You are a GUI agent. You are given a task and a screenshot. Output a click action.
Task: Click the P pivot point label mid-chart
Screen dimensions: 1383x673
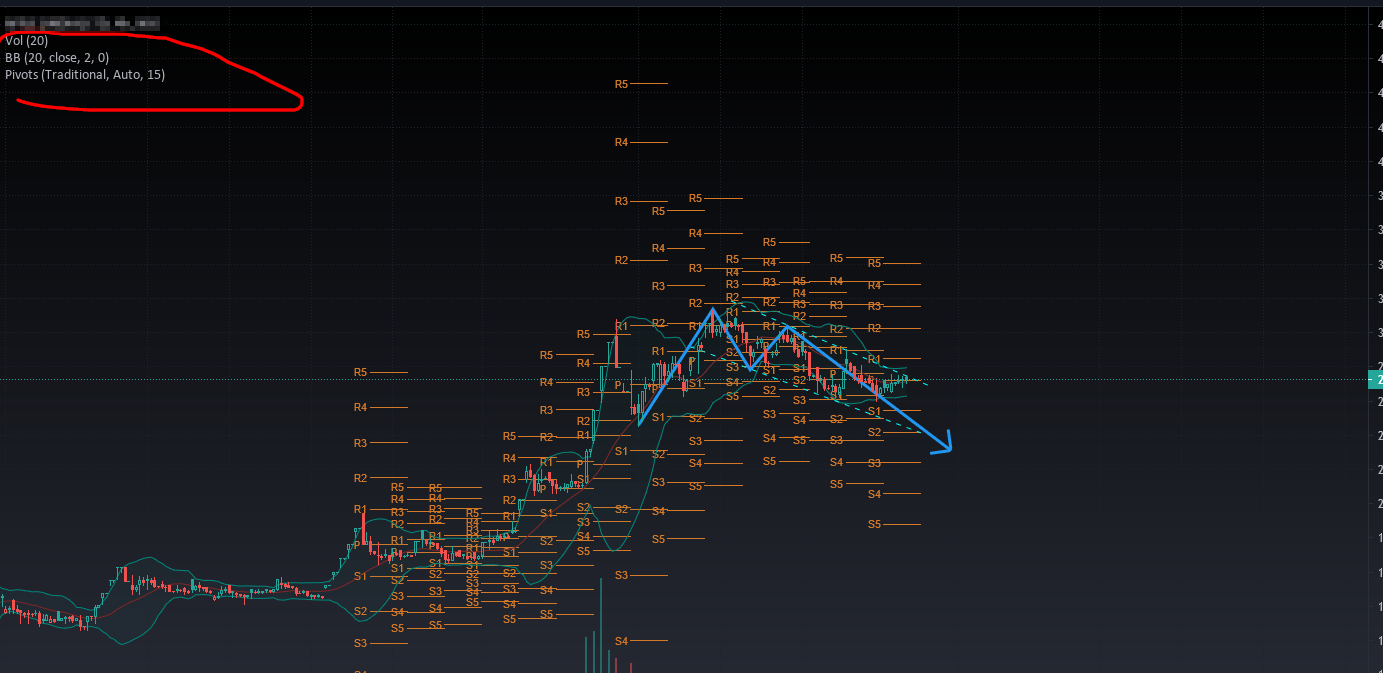pyautogui.click(x=617, y=383)
